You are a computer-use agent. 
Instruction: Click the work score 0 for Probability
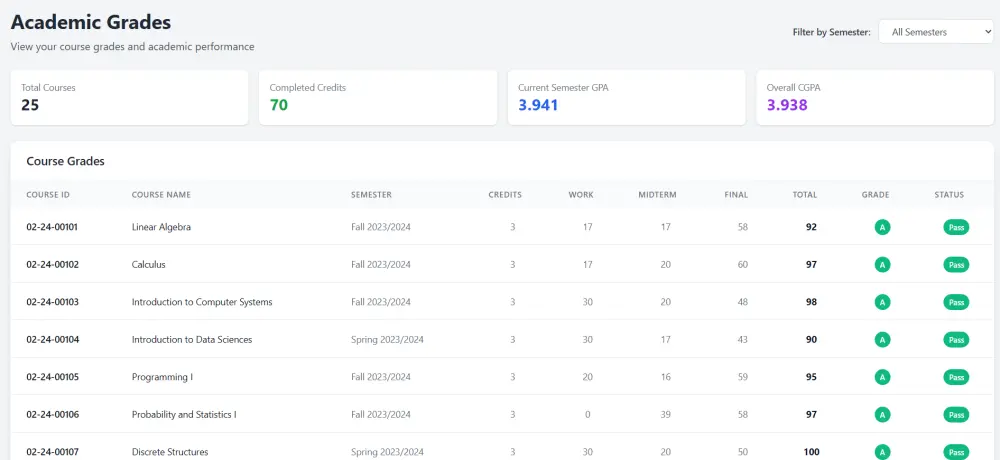click(587, 415)
